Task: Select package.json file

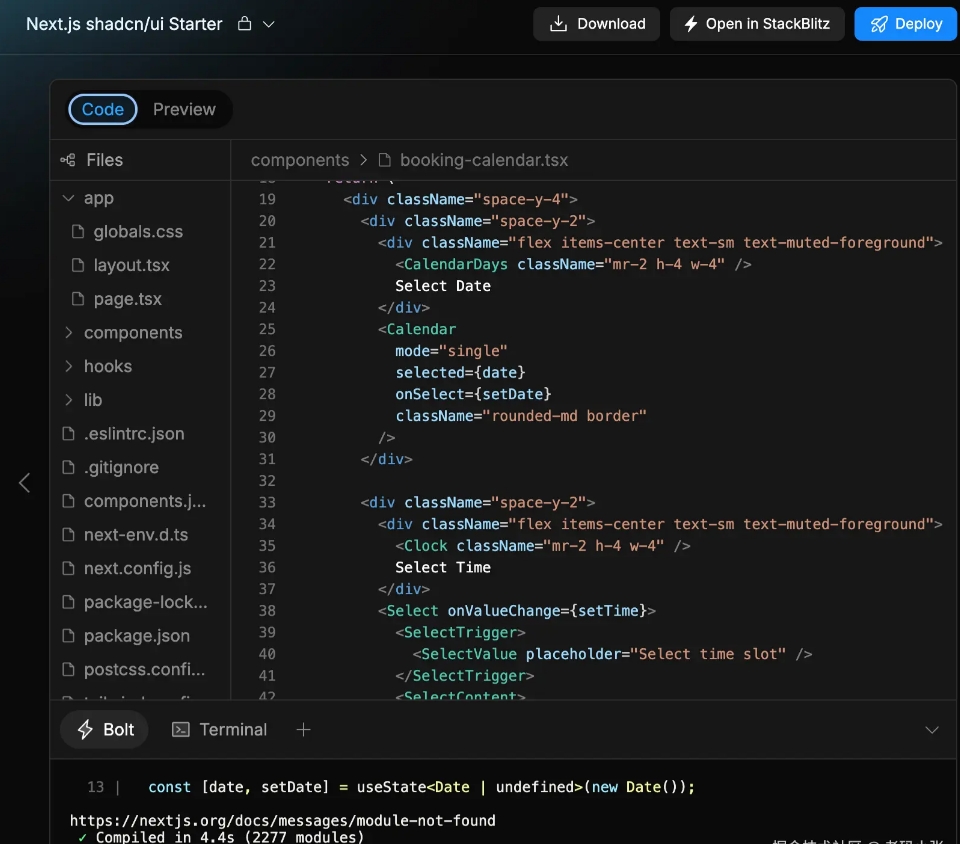Action: click(136, 636)
